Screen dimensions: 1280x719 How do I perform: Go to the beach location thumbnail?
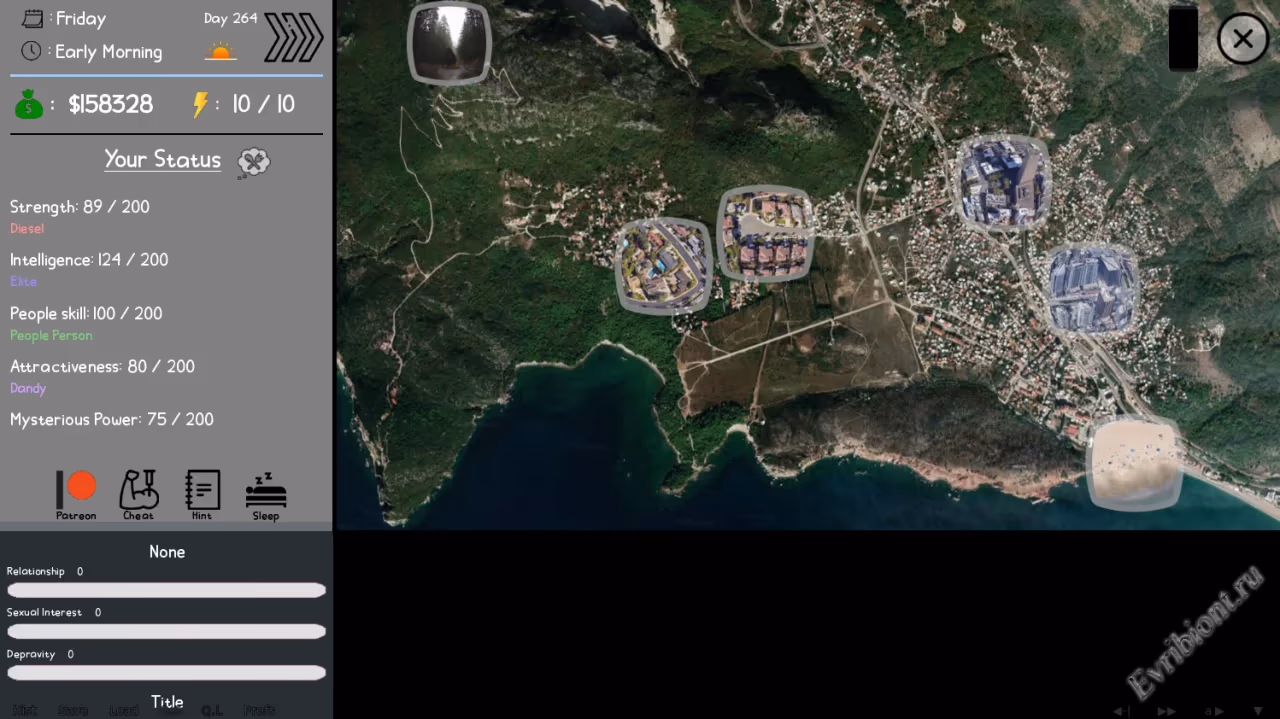coord(1134,465)
